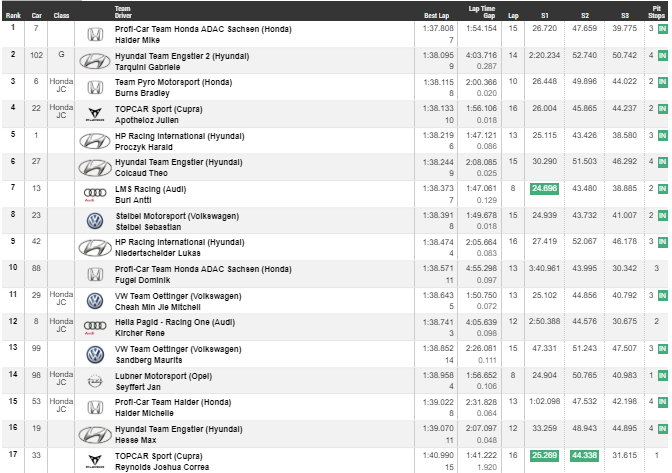
Task: Click car number 88
Action: tap(36, 268)
